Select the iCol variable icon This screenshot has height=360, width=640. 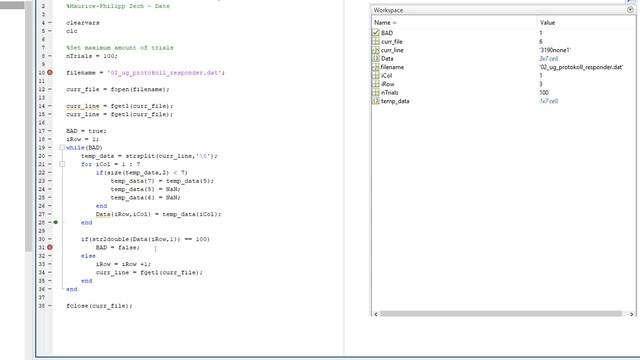click(x=376, y=76)
